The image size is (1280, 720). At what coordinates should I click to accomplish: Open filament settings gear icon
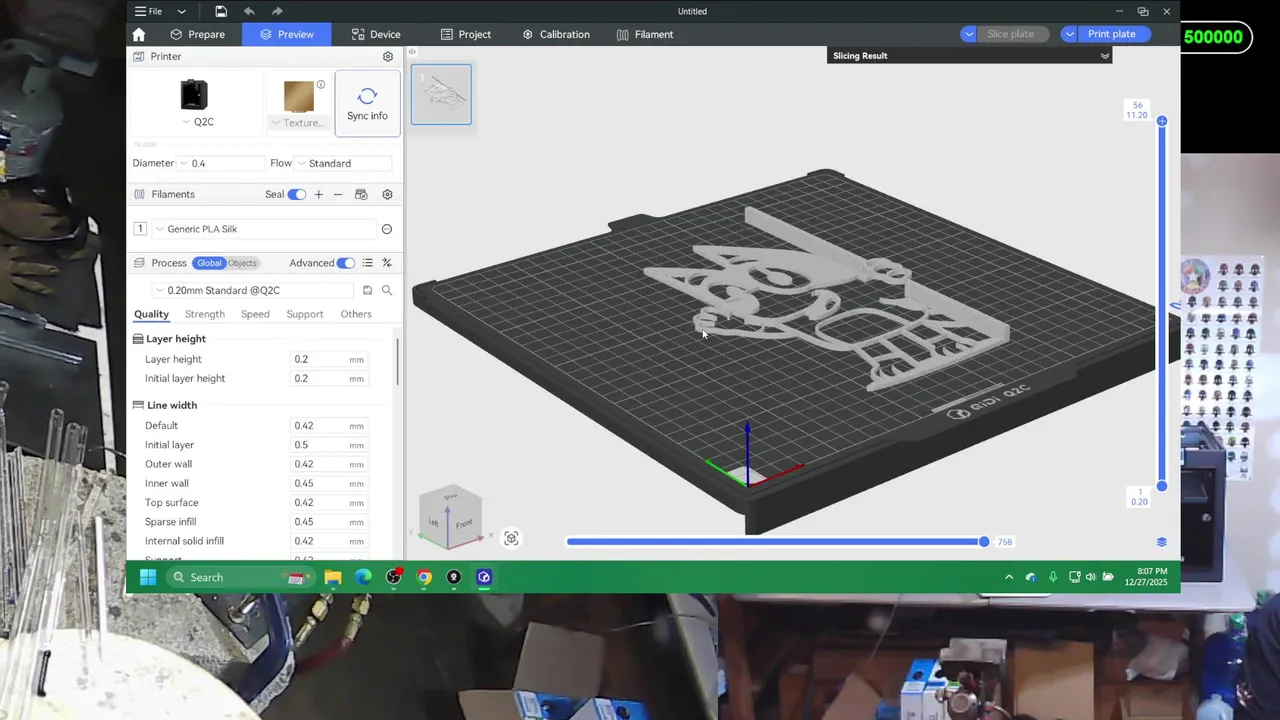tap(388, 194)
